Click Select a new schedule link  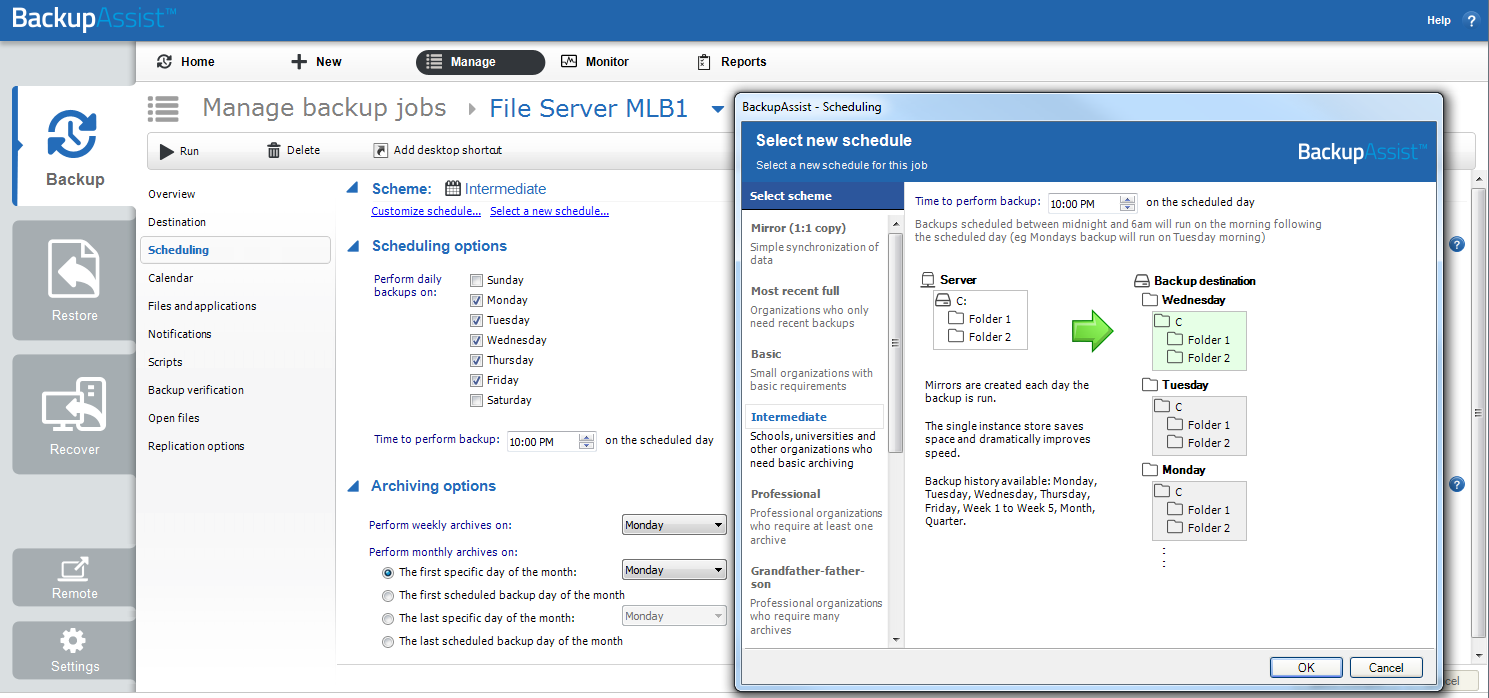pyautogui.click(x=549, y=211)
